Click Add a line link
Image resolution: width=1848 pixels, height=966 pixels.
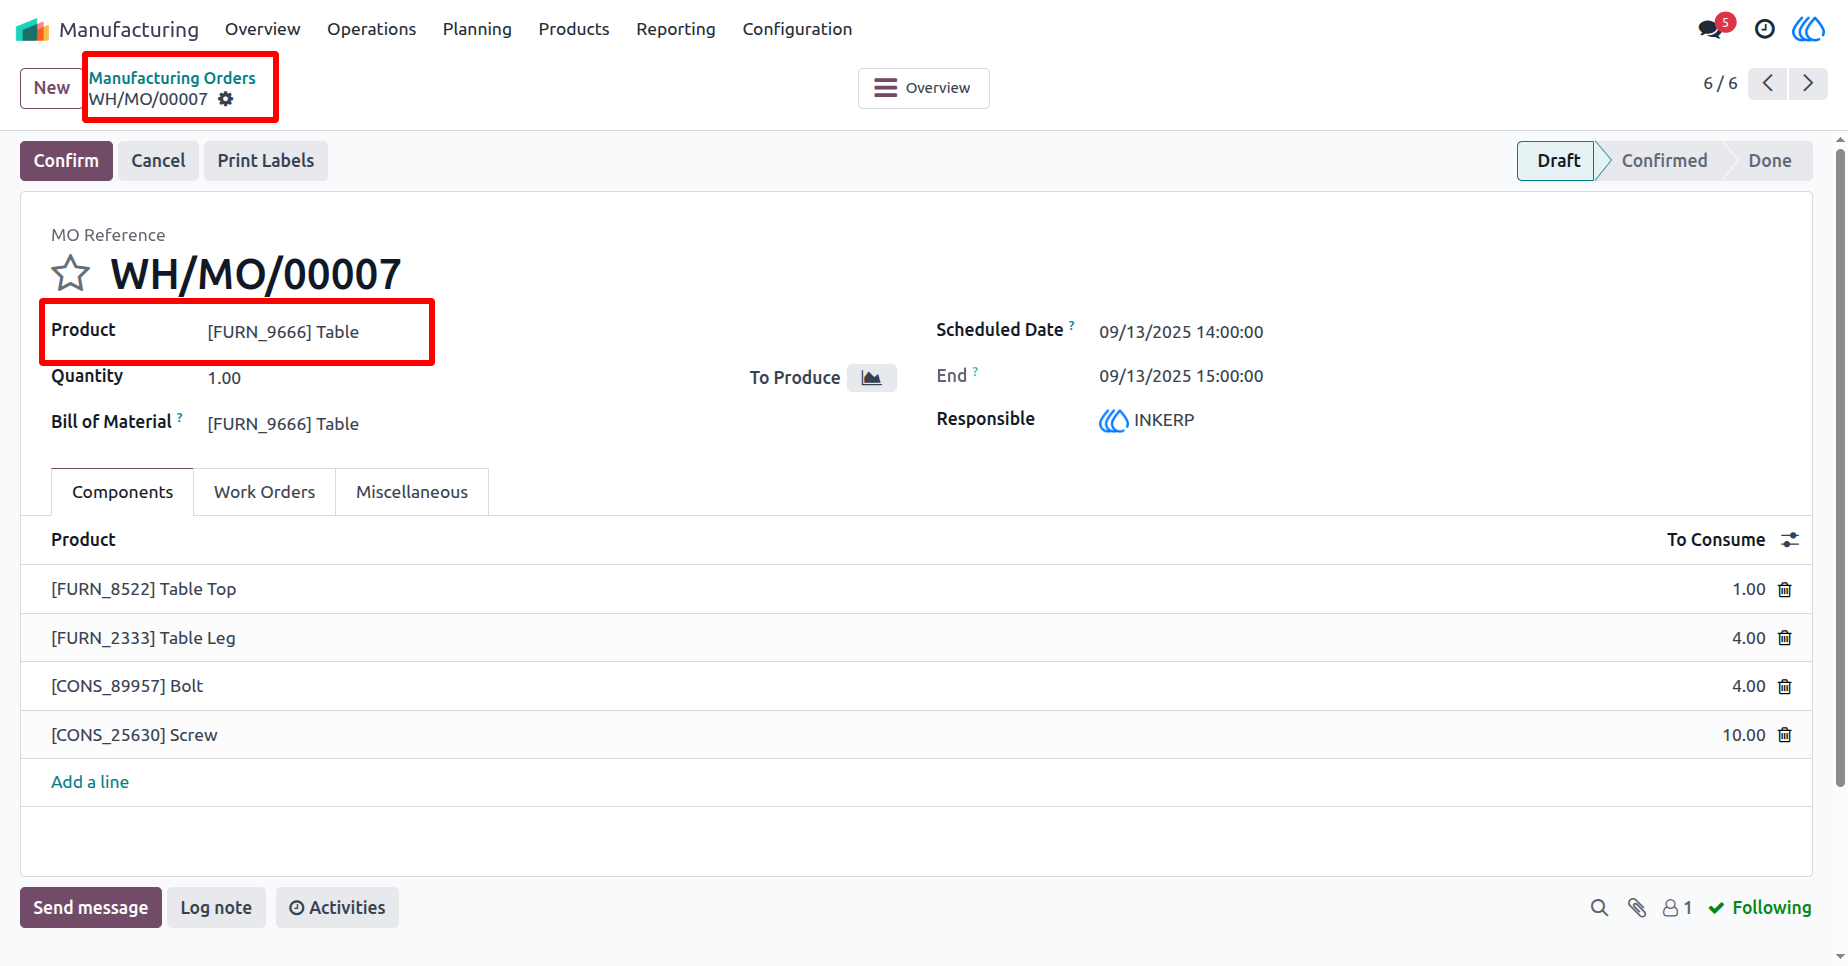coord(90,782)
